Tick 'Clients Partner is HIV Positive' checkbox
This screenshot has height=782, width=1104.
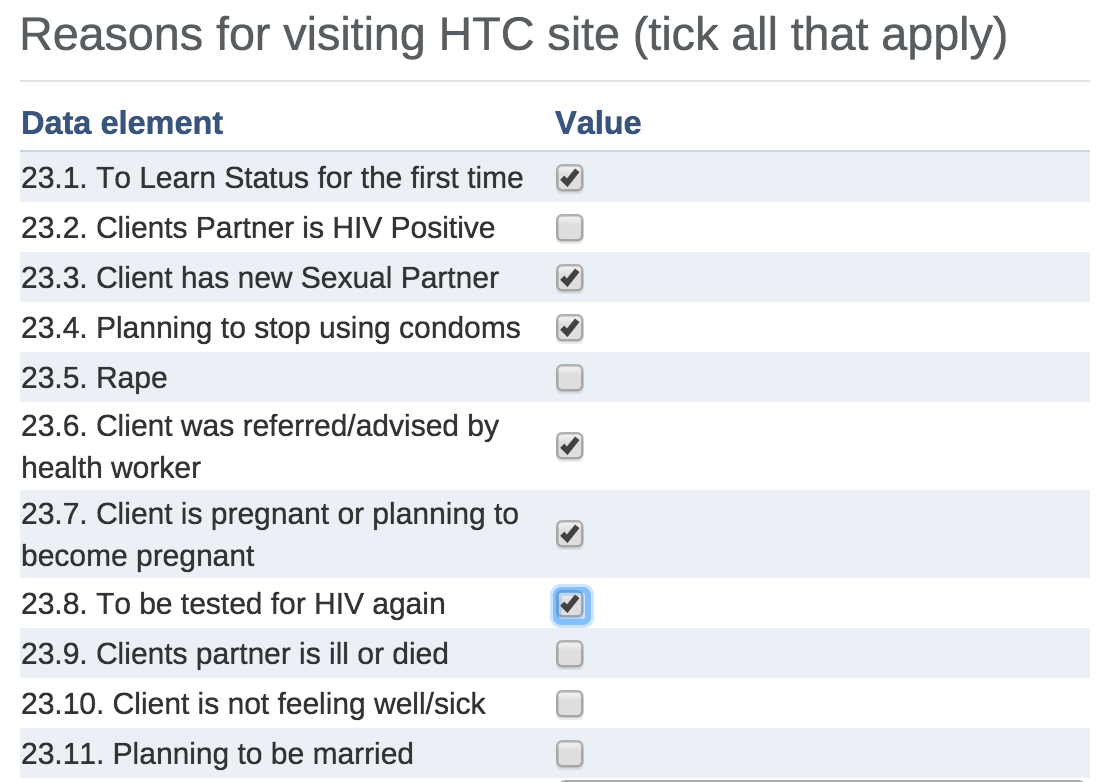[x=569, y=229]
